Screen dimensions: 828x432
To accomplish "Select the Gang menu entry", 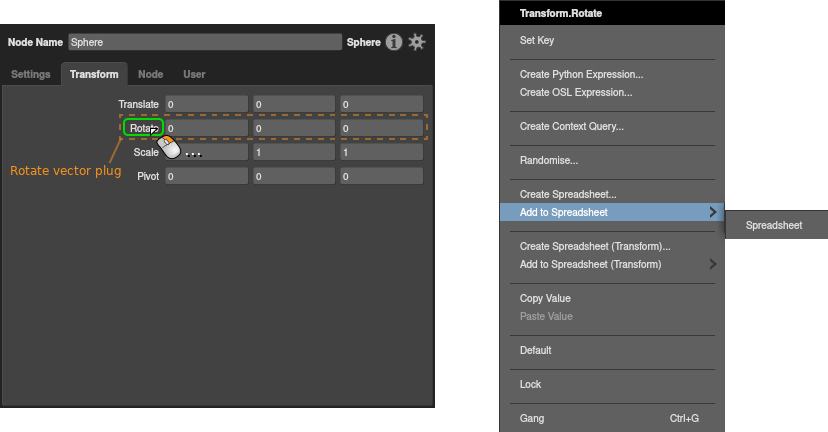I will pyautogui.click(x=532, y=418).
